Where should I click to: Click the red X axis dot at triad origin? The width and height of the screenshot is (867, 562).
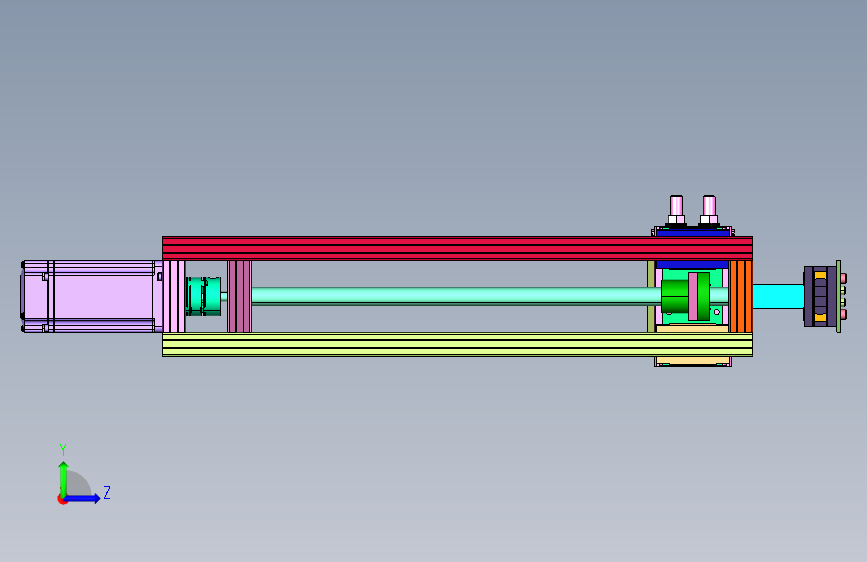pyautogui.click(x=62, y=500)
